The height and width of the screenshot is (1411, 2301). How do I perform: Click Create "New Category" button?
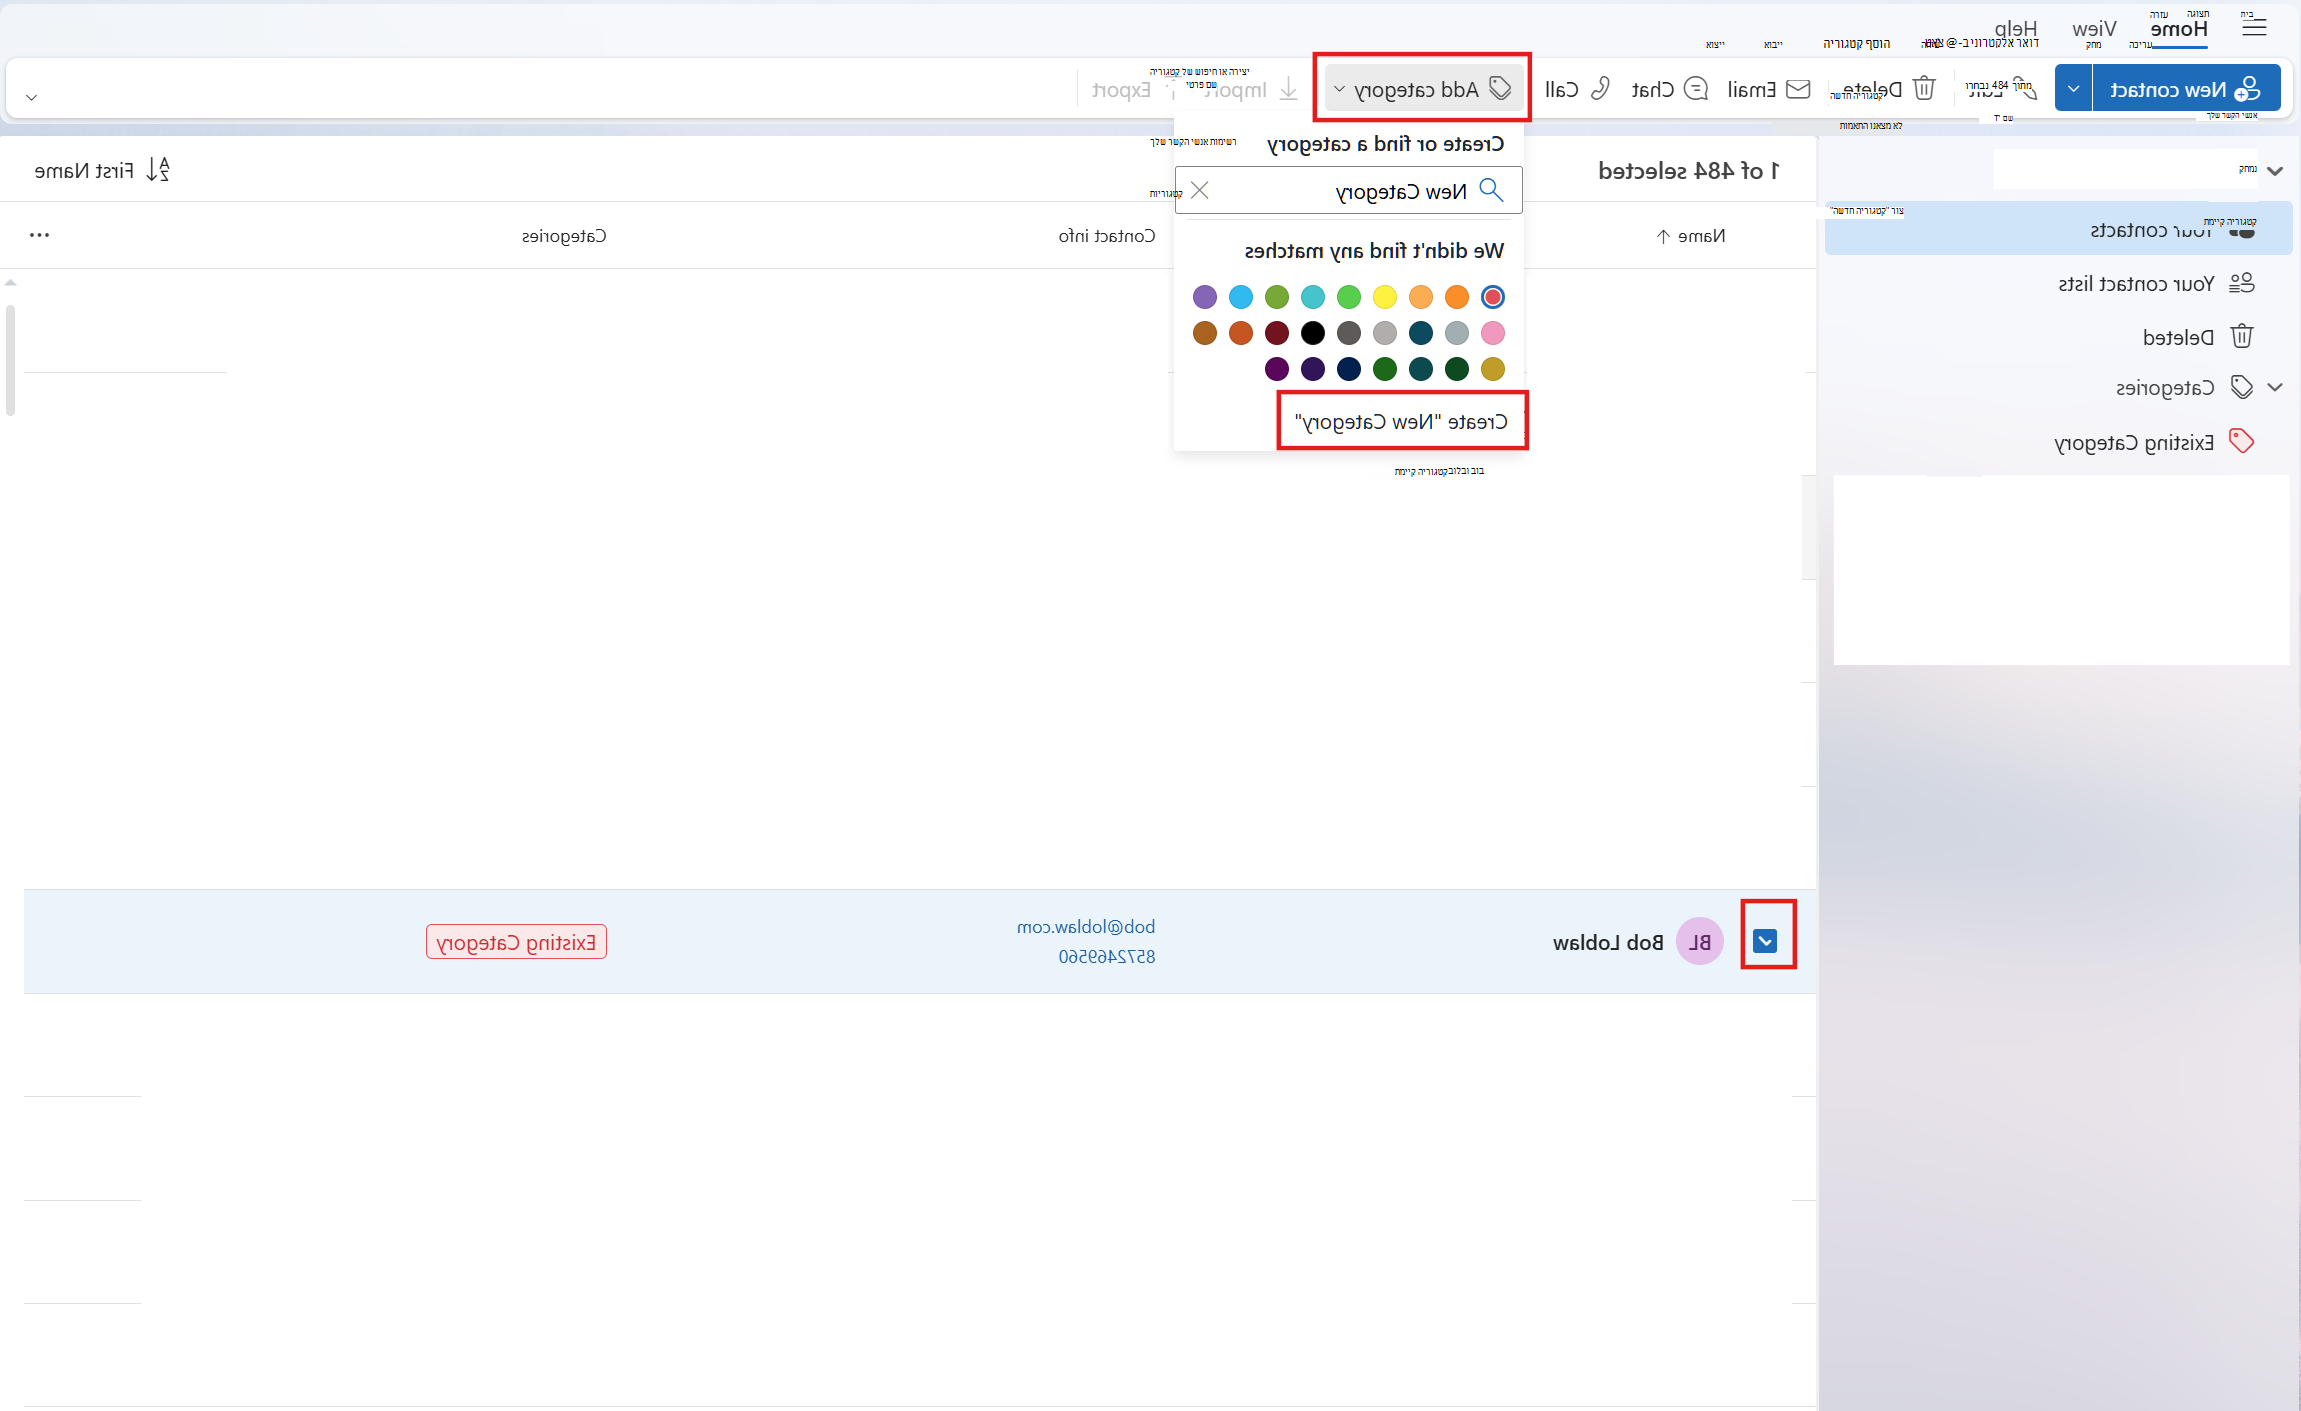[1402, 421]
